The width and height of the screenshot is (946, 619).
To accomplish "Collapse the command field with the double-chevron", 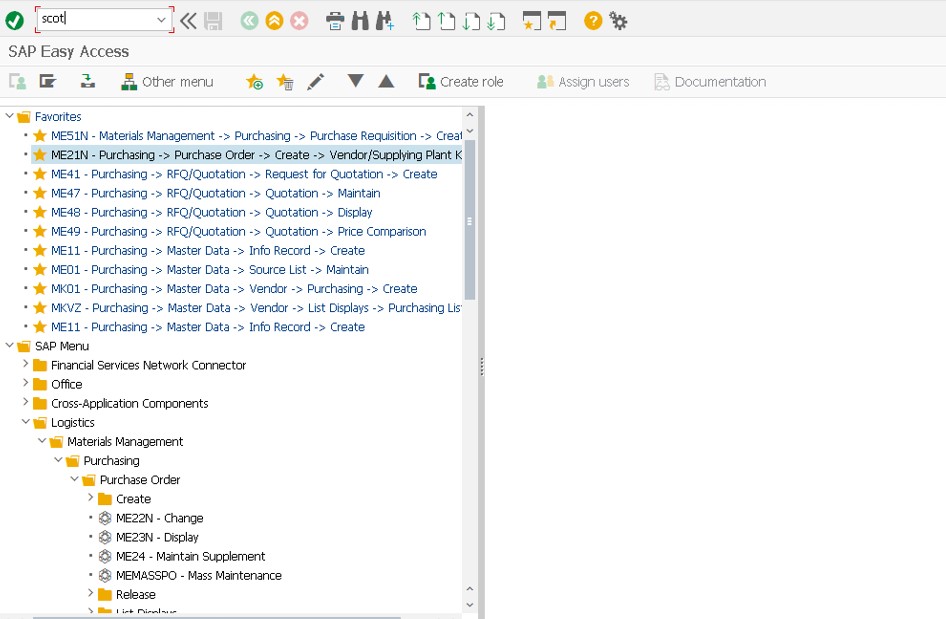I will [188, 21].
